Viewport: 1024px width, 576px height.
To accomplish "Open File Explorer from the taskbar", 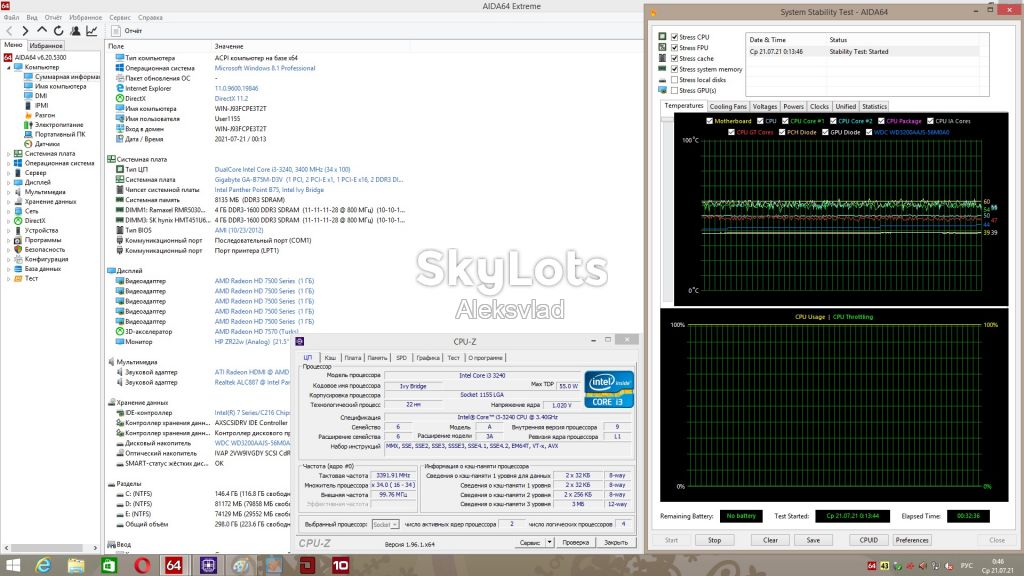I will click(x=76, y=566).
